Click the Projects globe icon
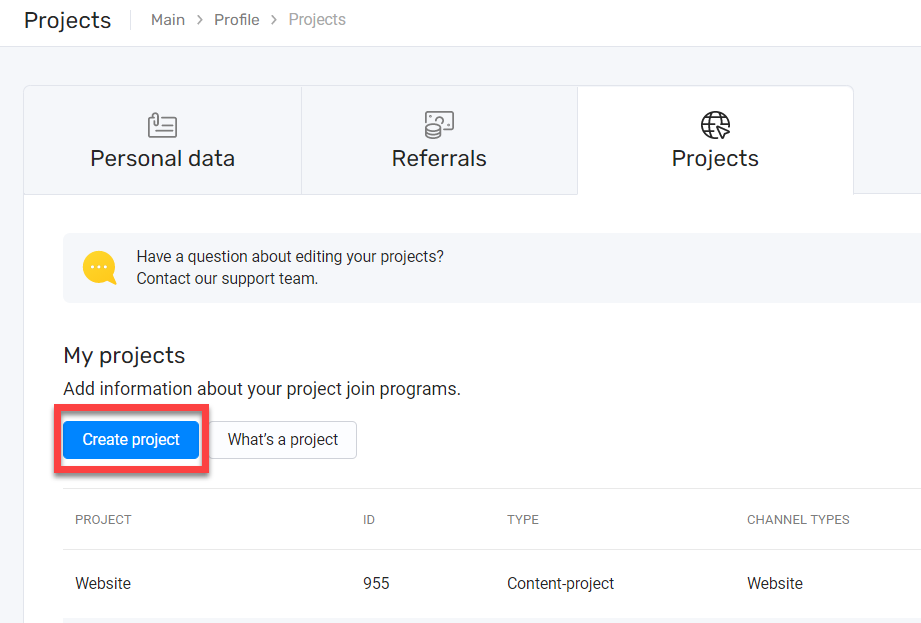Screen dimensions: 921x623 tap(715, 124)
